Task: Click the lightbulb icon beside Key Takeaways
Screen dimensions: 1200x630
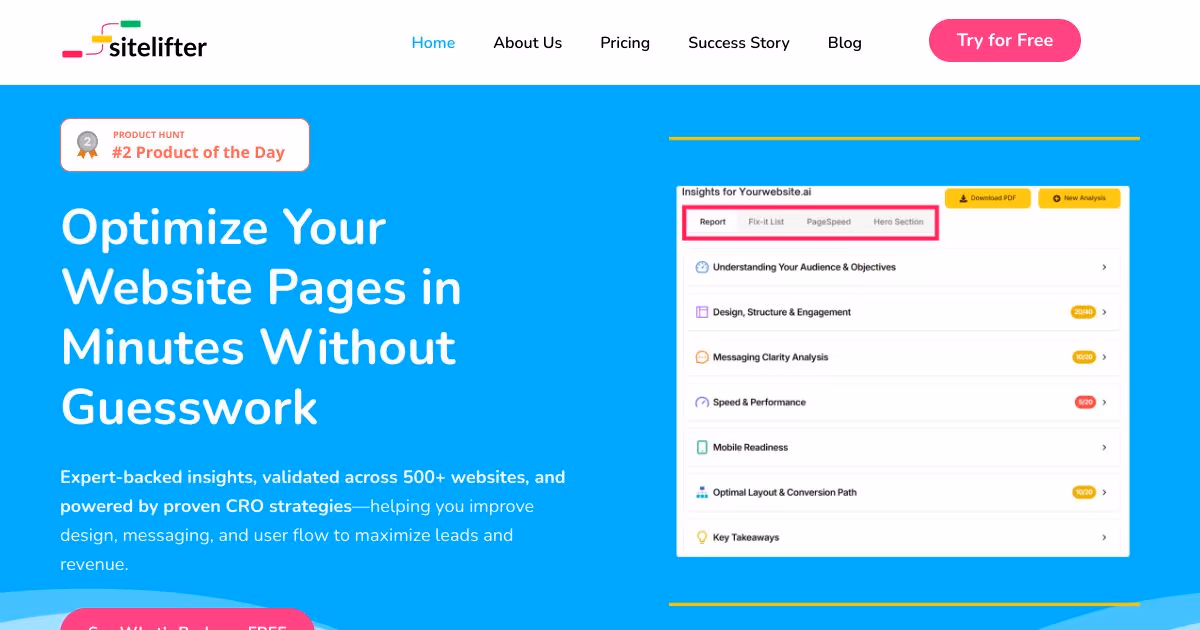Action: click(x=701, y=537)
